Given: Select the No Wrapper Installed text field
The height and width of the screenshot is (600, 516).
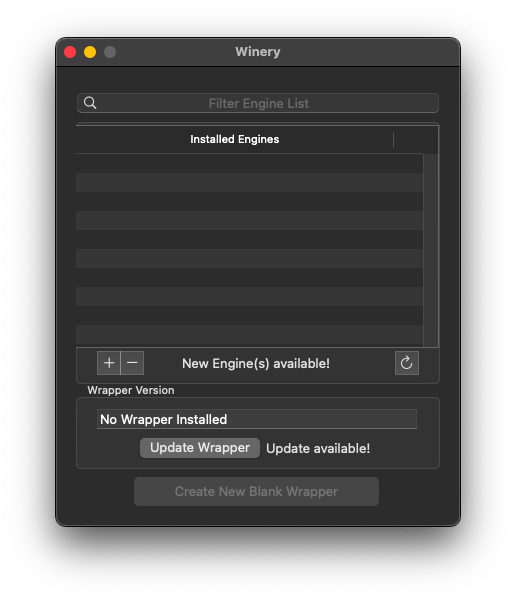Looking at the screenshot, I should pos(257,419).
